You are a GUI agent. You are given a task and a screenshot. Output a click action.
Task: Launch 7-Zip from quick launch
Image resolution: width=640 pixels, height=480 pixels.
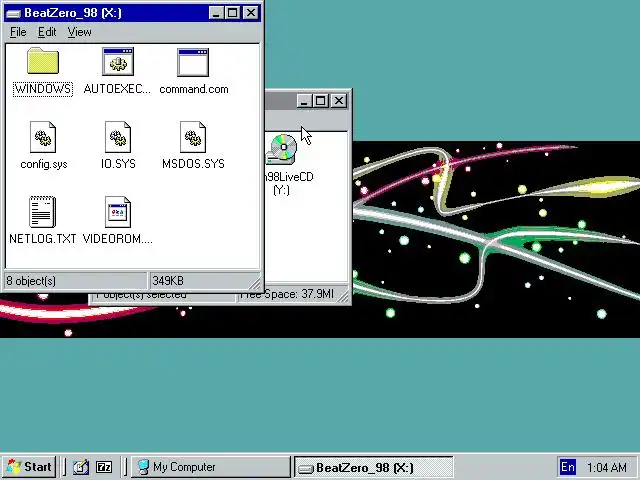click(104, 467)
